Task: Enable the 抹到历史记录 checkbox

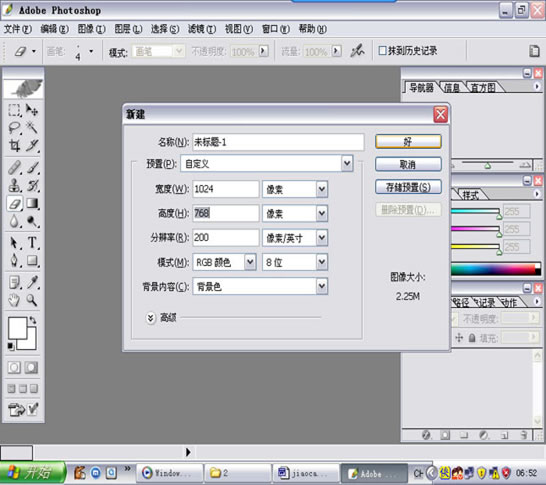Action: (x=382, y=51)
